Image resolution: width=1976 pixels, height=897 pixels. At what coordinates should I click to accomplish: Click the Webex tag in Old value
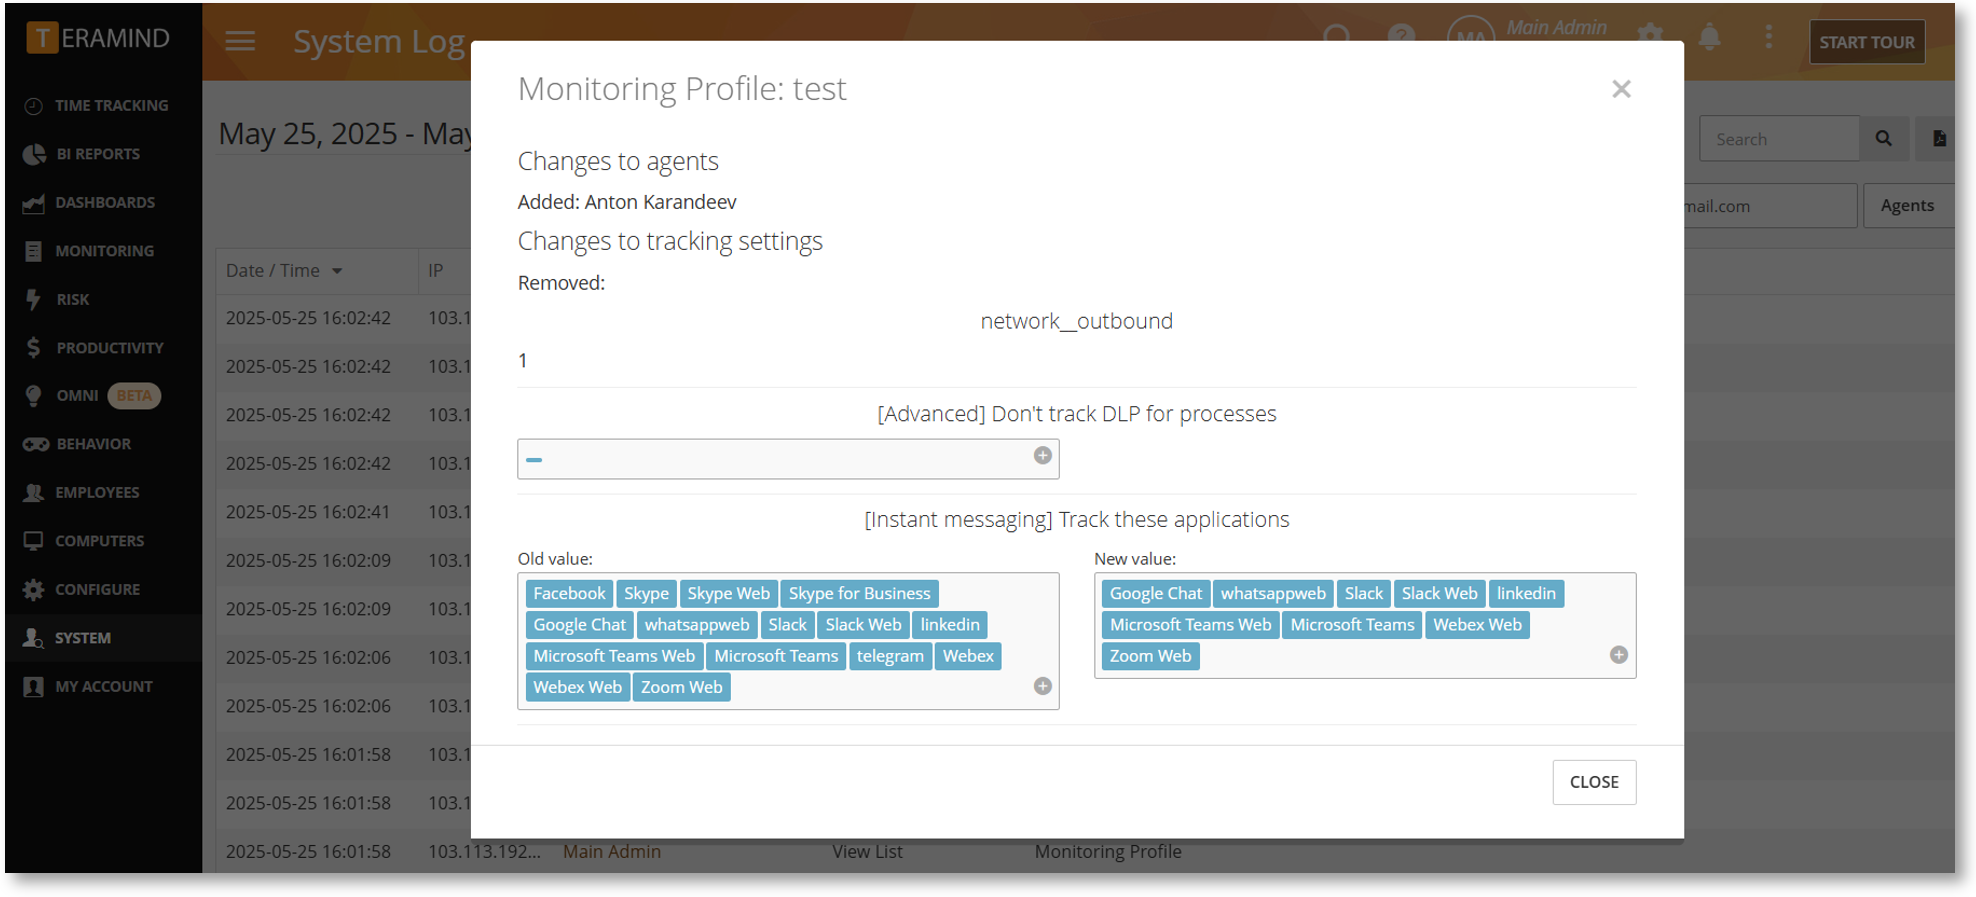pyautogui.click(x=968, y=656)
